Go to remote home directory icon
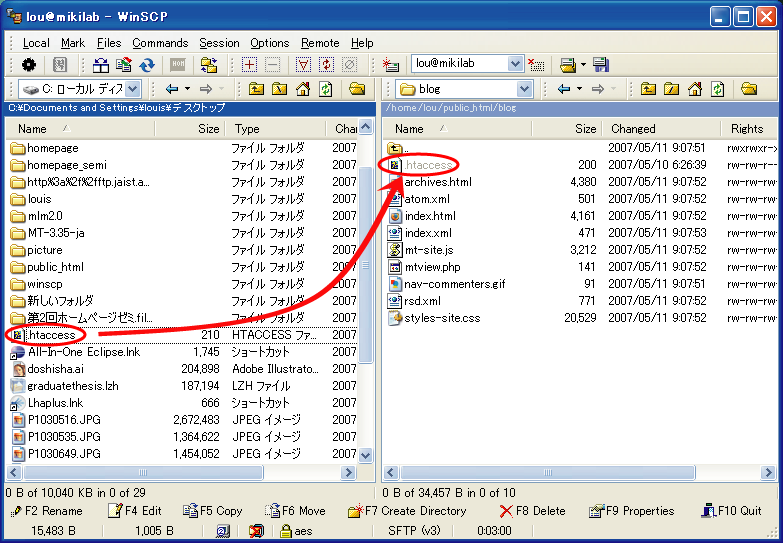This screenshot has height=543, width=783. 695,89
